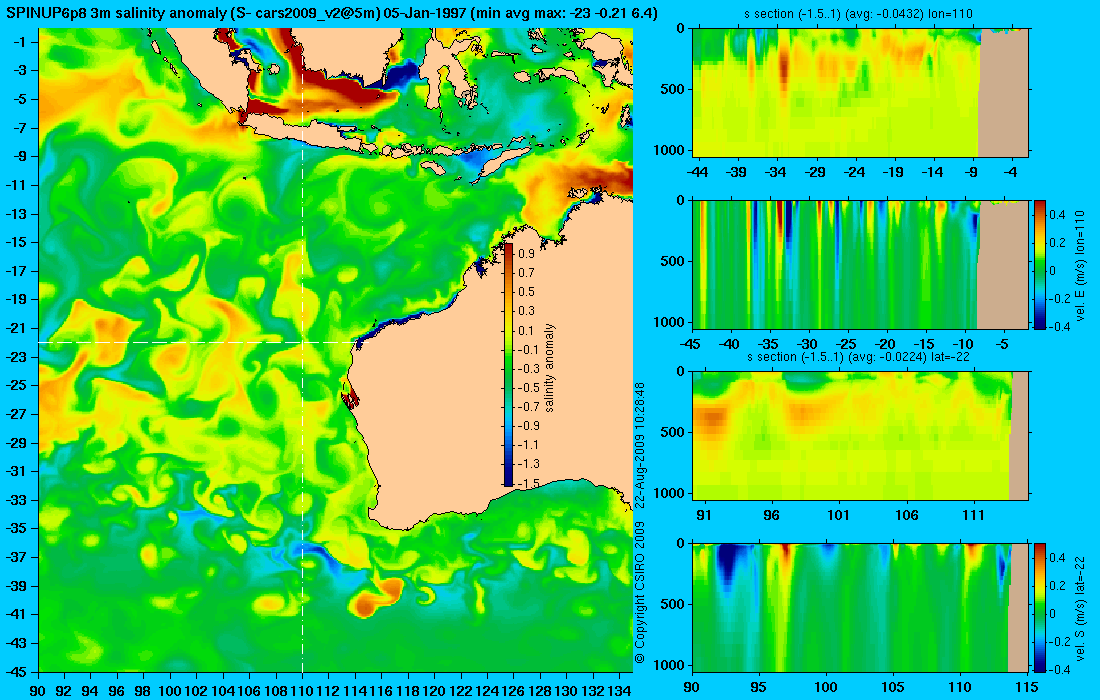Click the dashed crosshair intersection at 110E, 22S
Image resolution: width=1100 pixels, height=700 pixels.
tap(302, 342)
